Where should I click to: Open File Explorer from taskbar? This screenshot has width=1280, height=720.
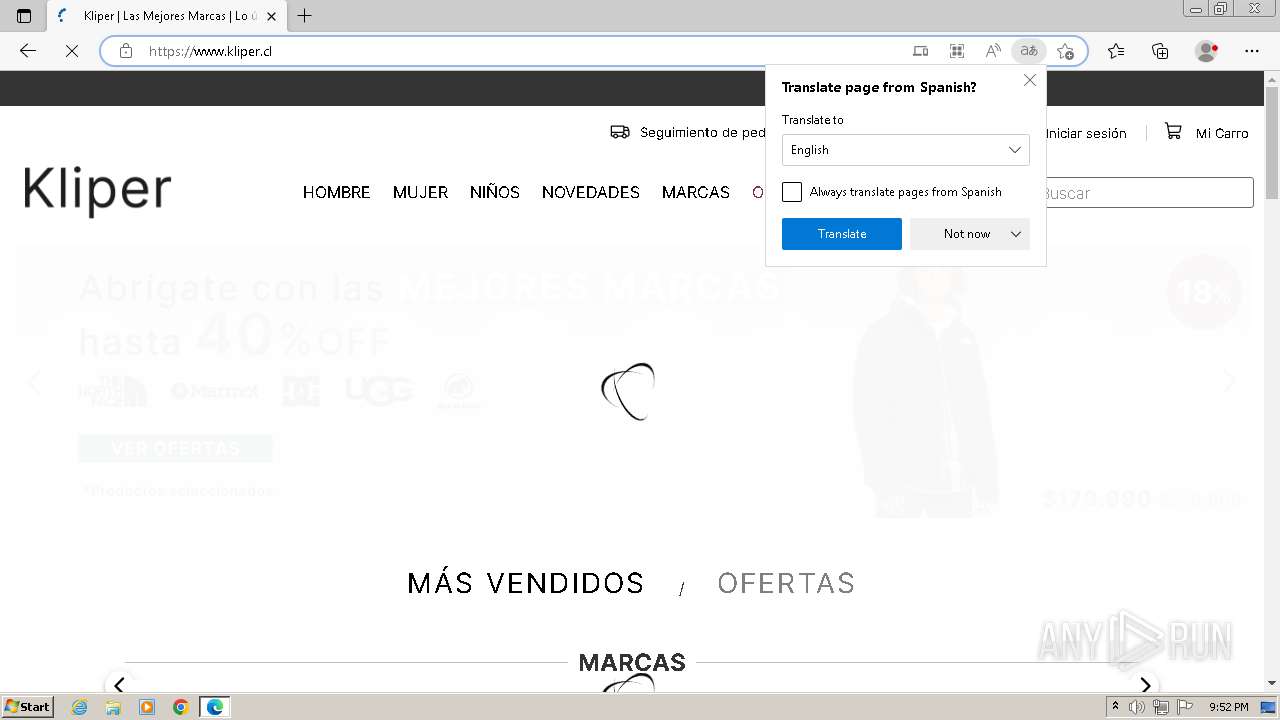(x=113, y=707)
